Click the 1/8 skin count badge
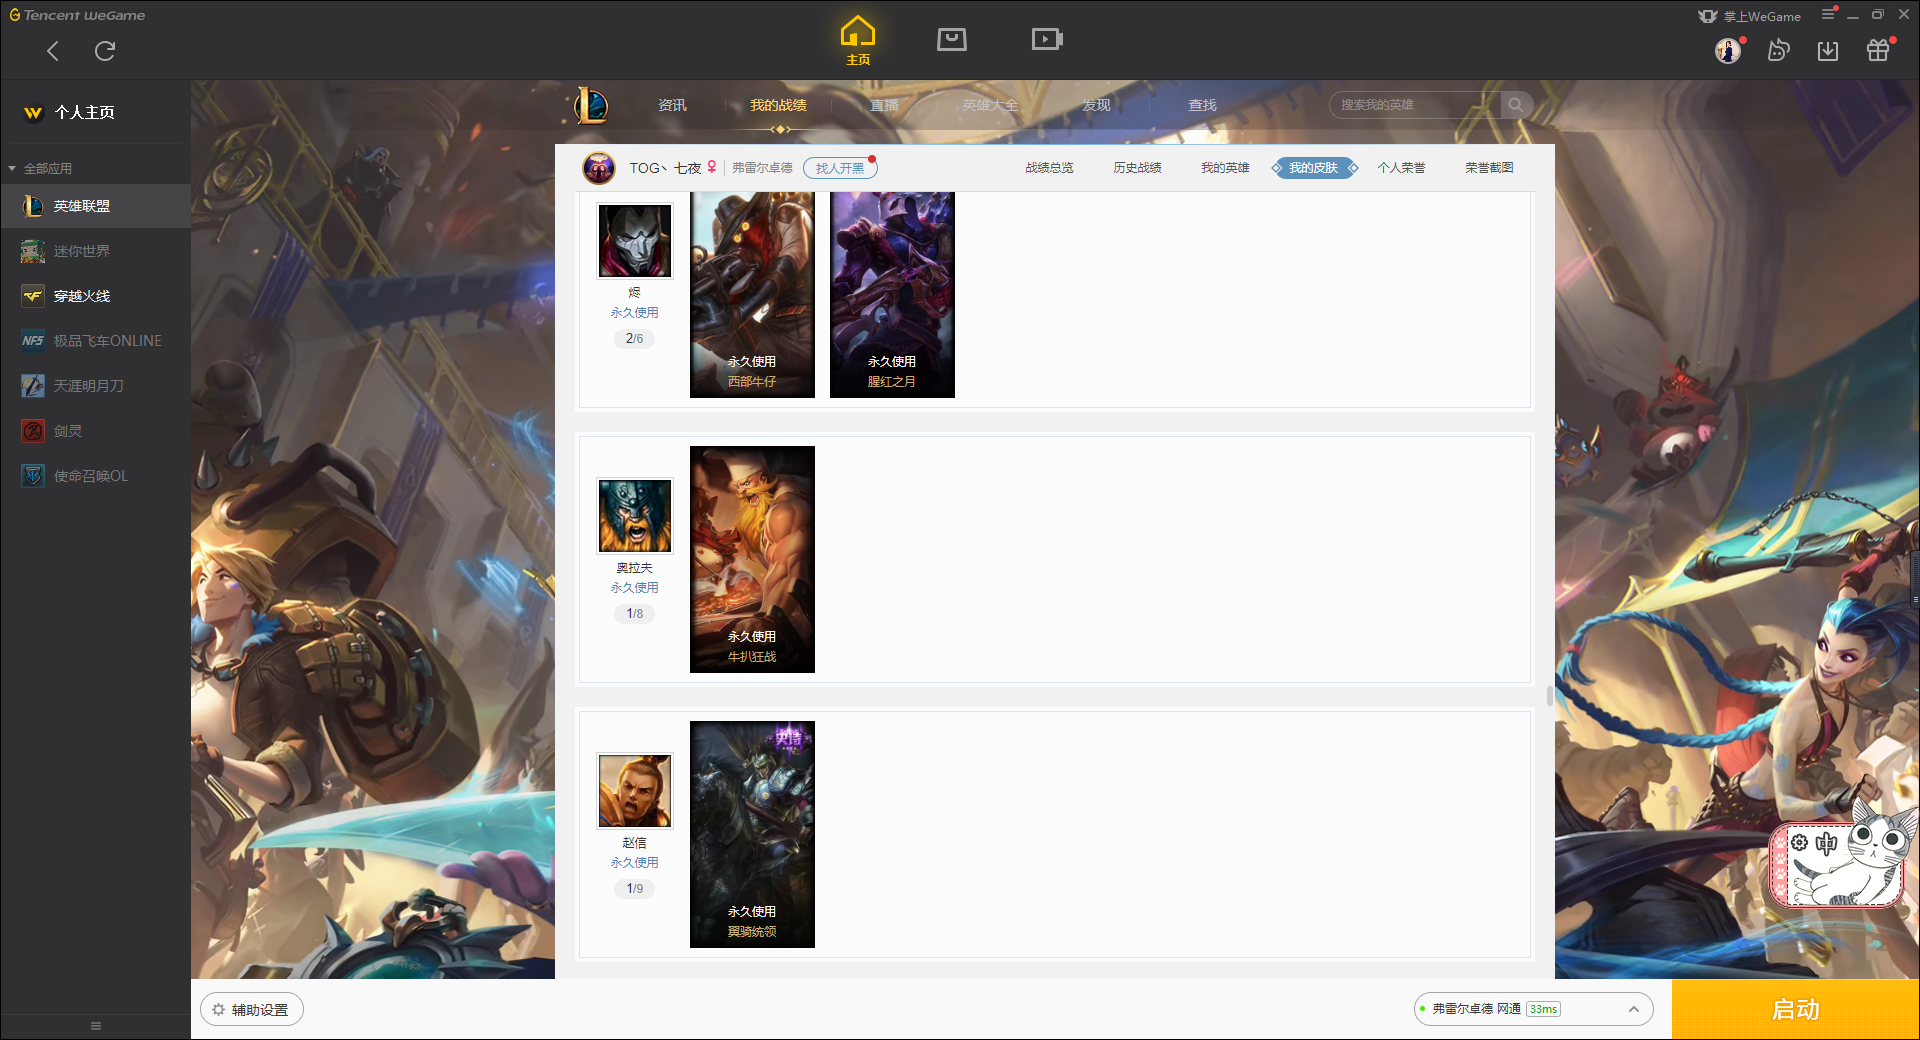This screenshot has height=1040, width=1920. coord(635,614)
